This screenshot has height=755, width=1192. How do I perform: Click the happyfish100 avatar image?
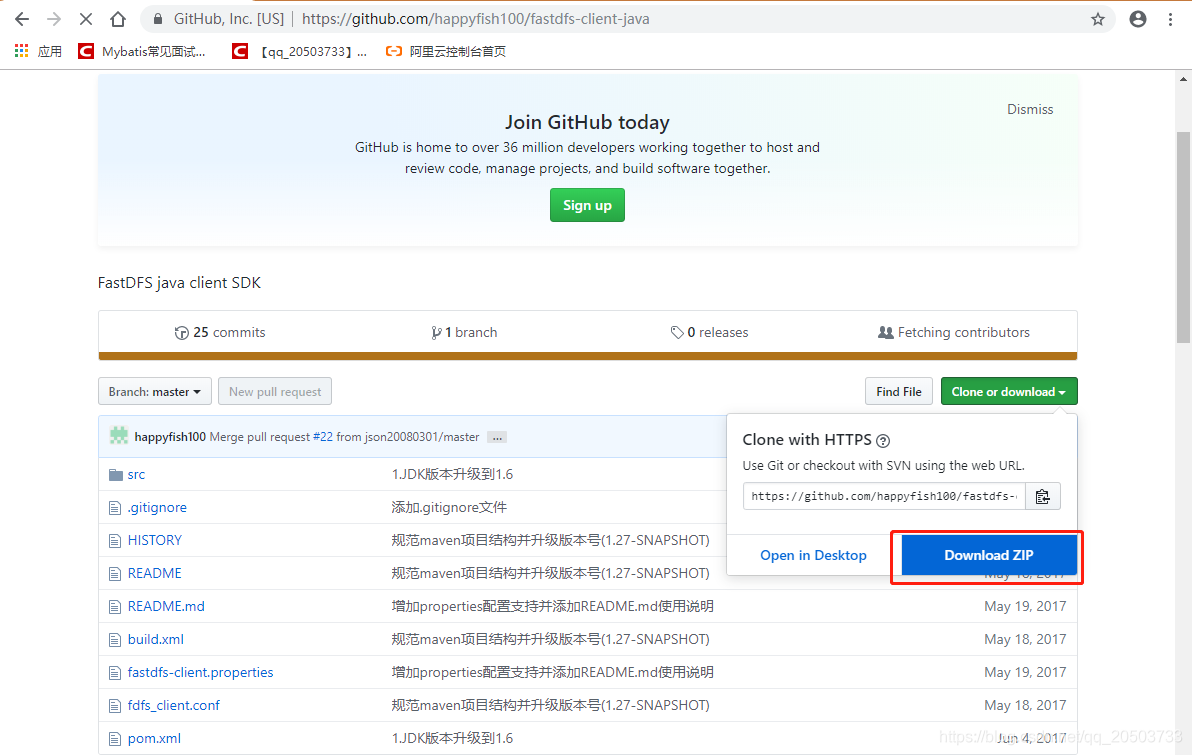[119, 436]
